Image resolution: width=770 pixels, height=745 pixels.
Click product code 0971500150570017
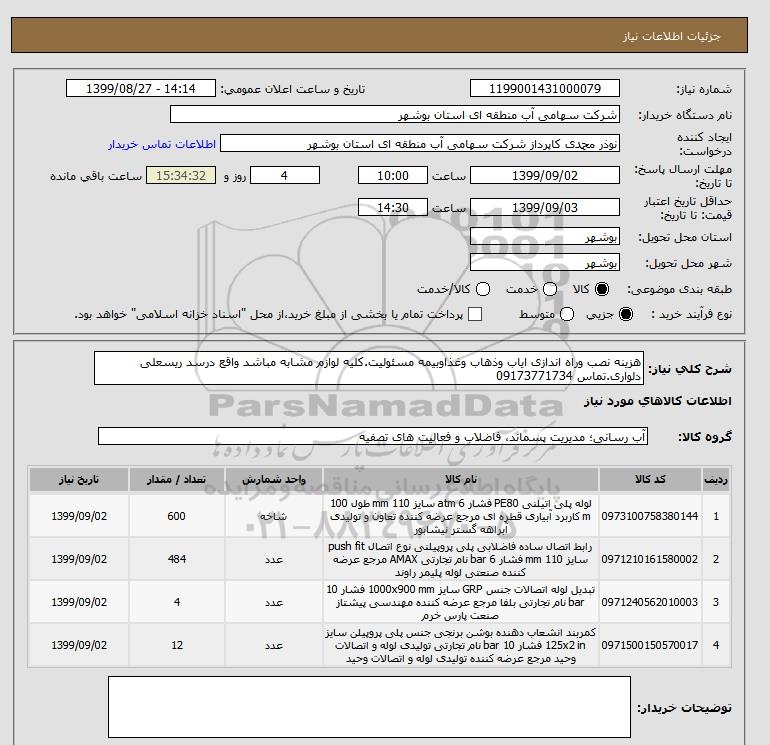coord(650,645)
